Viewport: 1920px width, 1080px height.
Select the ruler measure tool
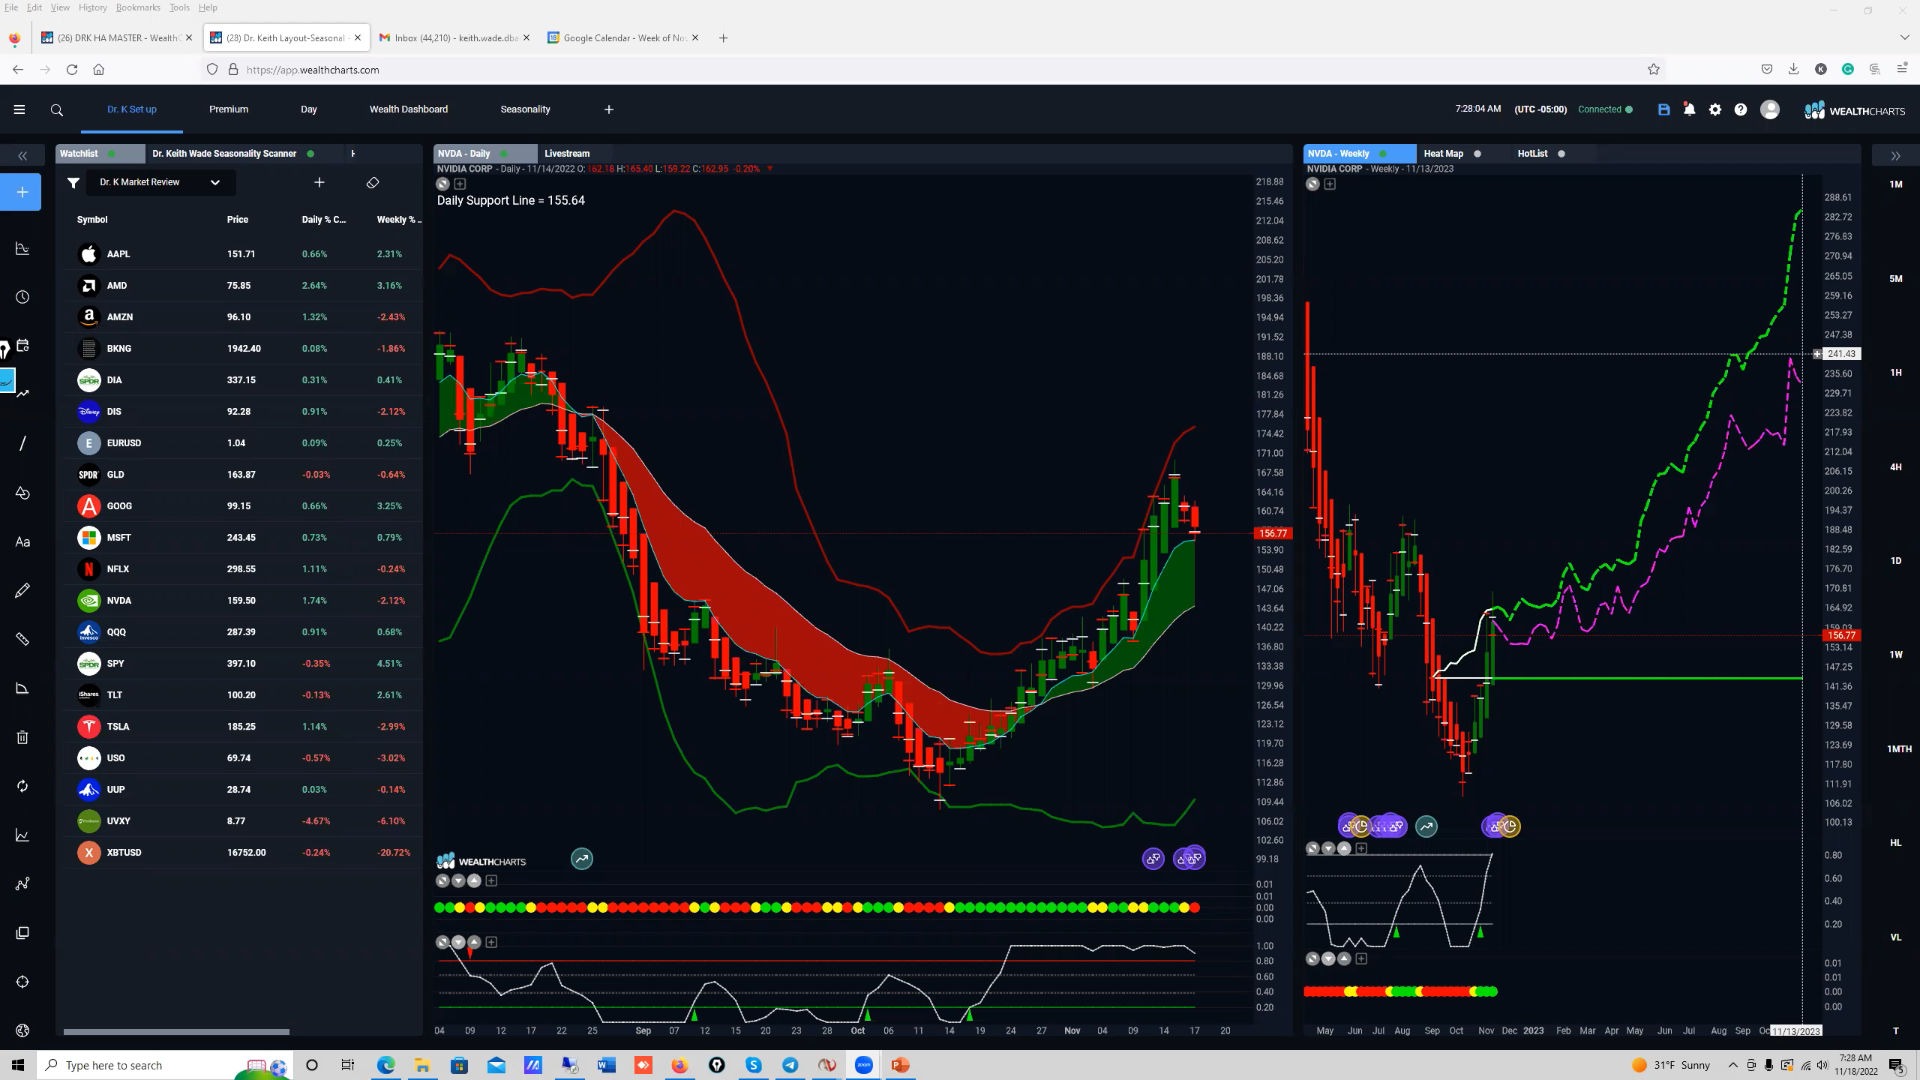point(22,640)
